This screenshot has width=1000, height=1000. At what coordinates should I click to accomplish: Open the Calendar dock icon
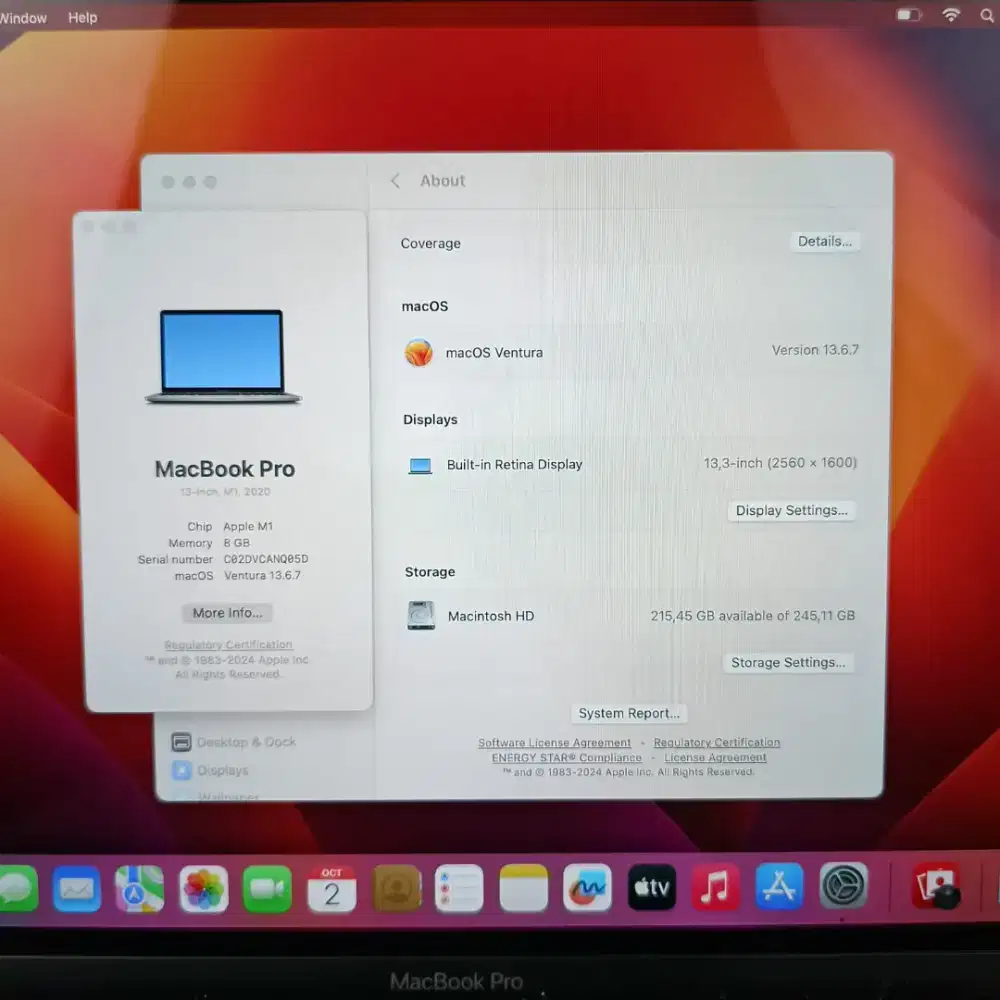pyautogui.click(x=332, y=888)
